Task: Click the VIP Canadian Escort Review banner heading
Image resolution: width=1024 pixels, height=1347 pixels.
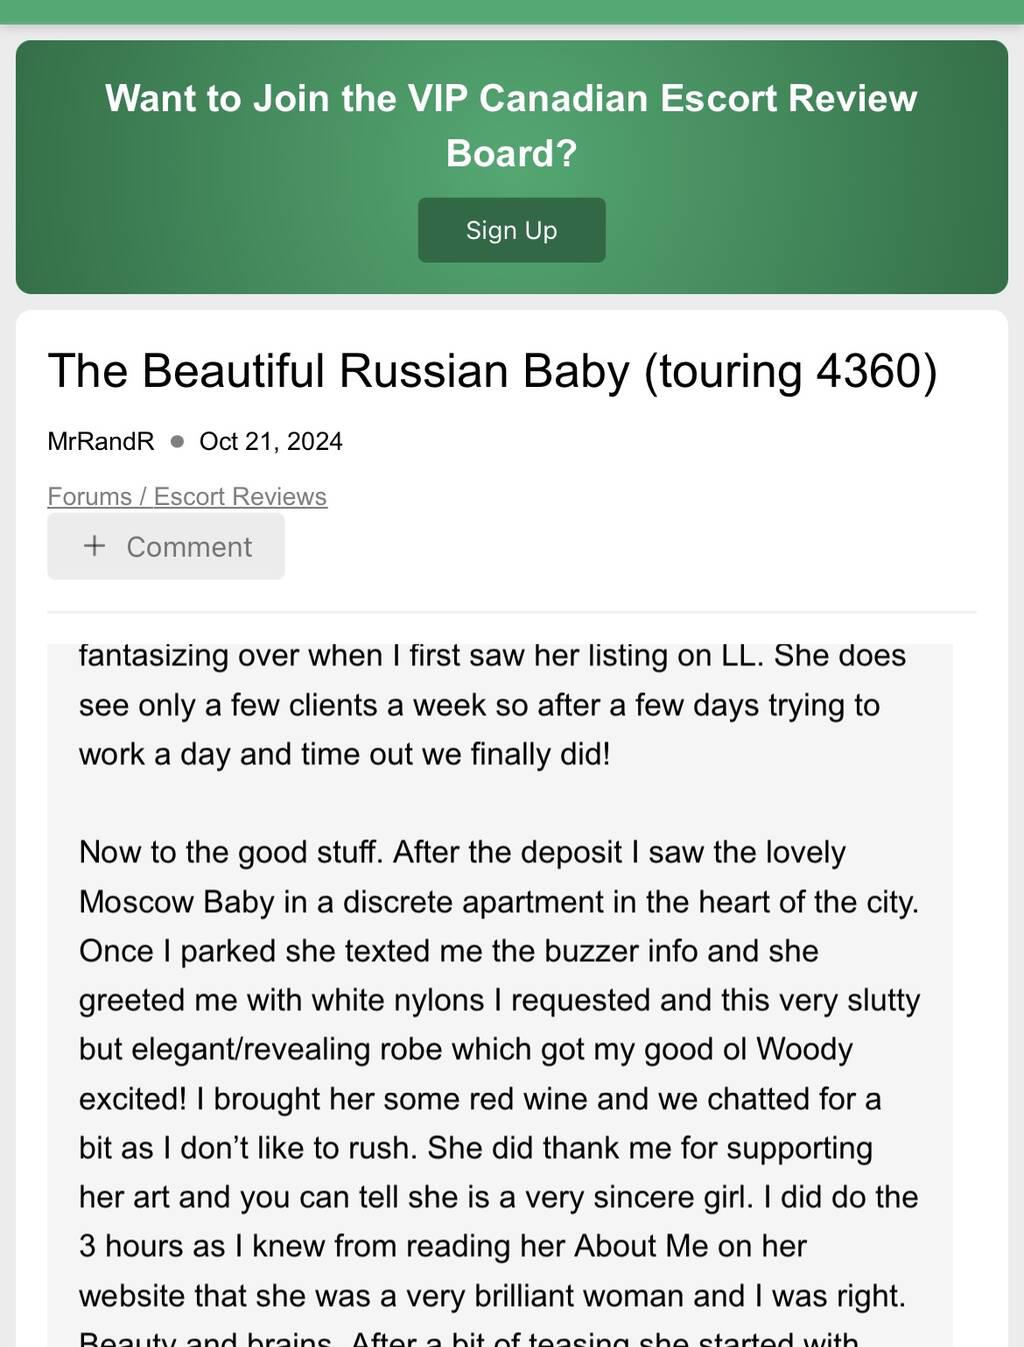Action: [x=511, y=125]
